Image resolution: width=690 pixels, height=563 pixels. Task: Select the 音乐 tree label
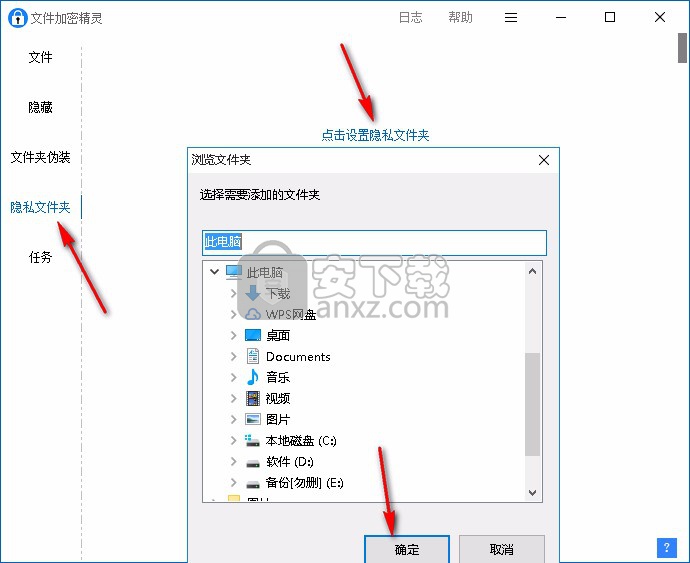point(278,377)
